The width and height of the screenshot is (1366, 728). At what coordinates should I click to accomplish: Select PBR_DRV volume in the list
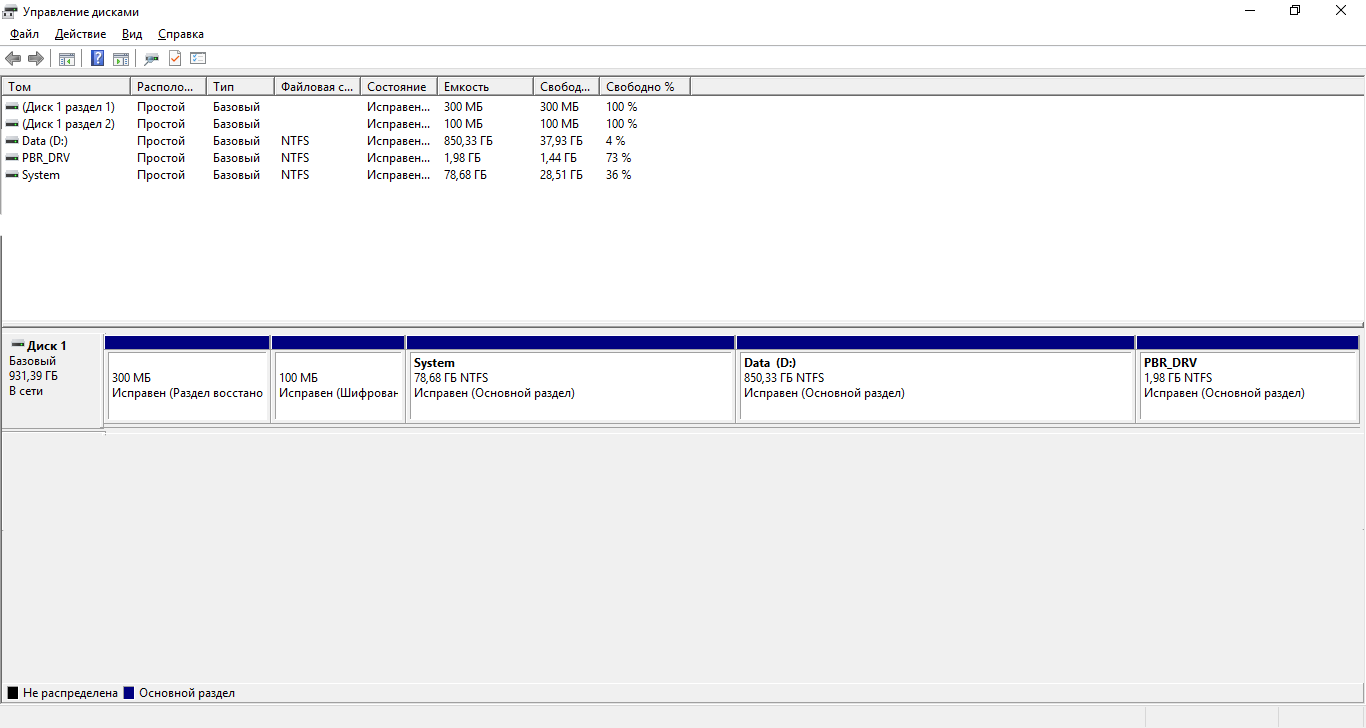(46, 158)
